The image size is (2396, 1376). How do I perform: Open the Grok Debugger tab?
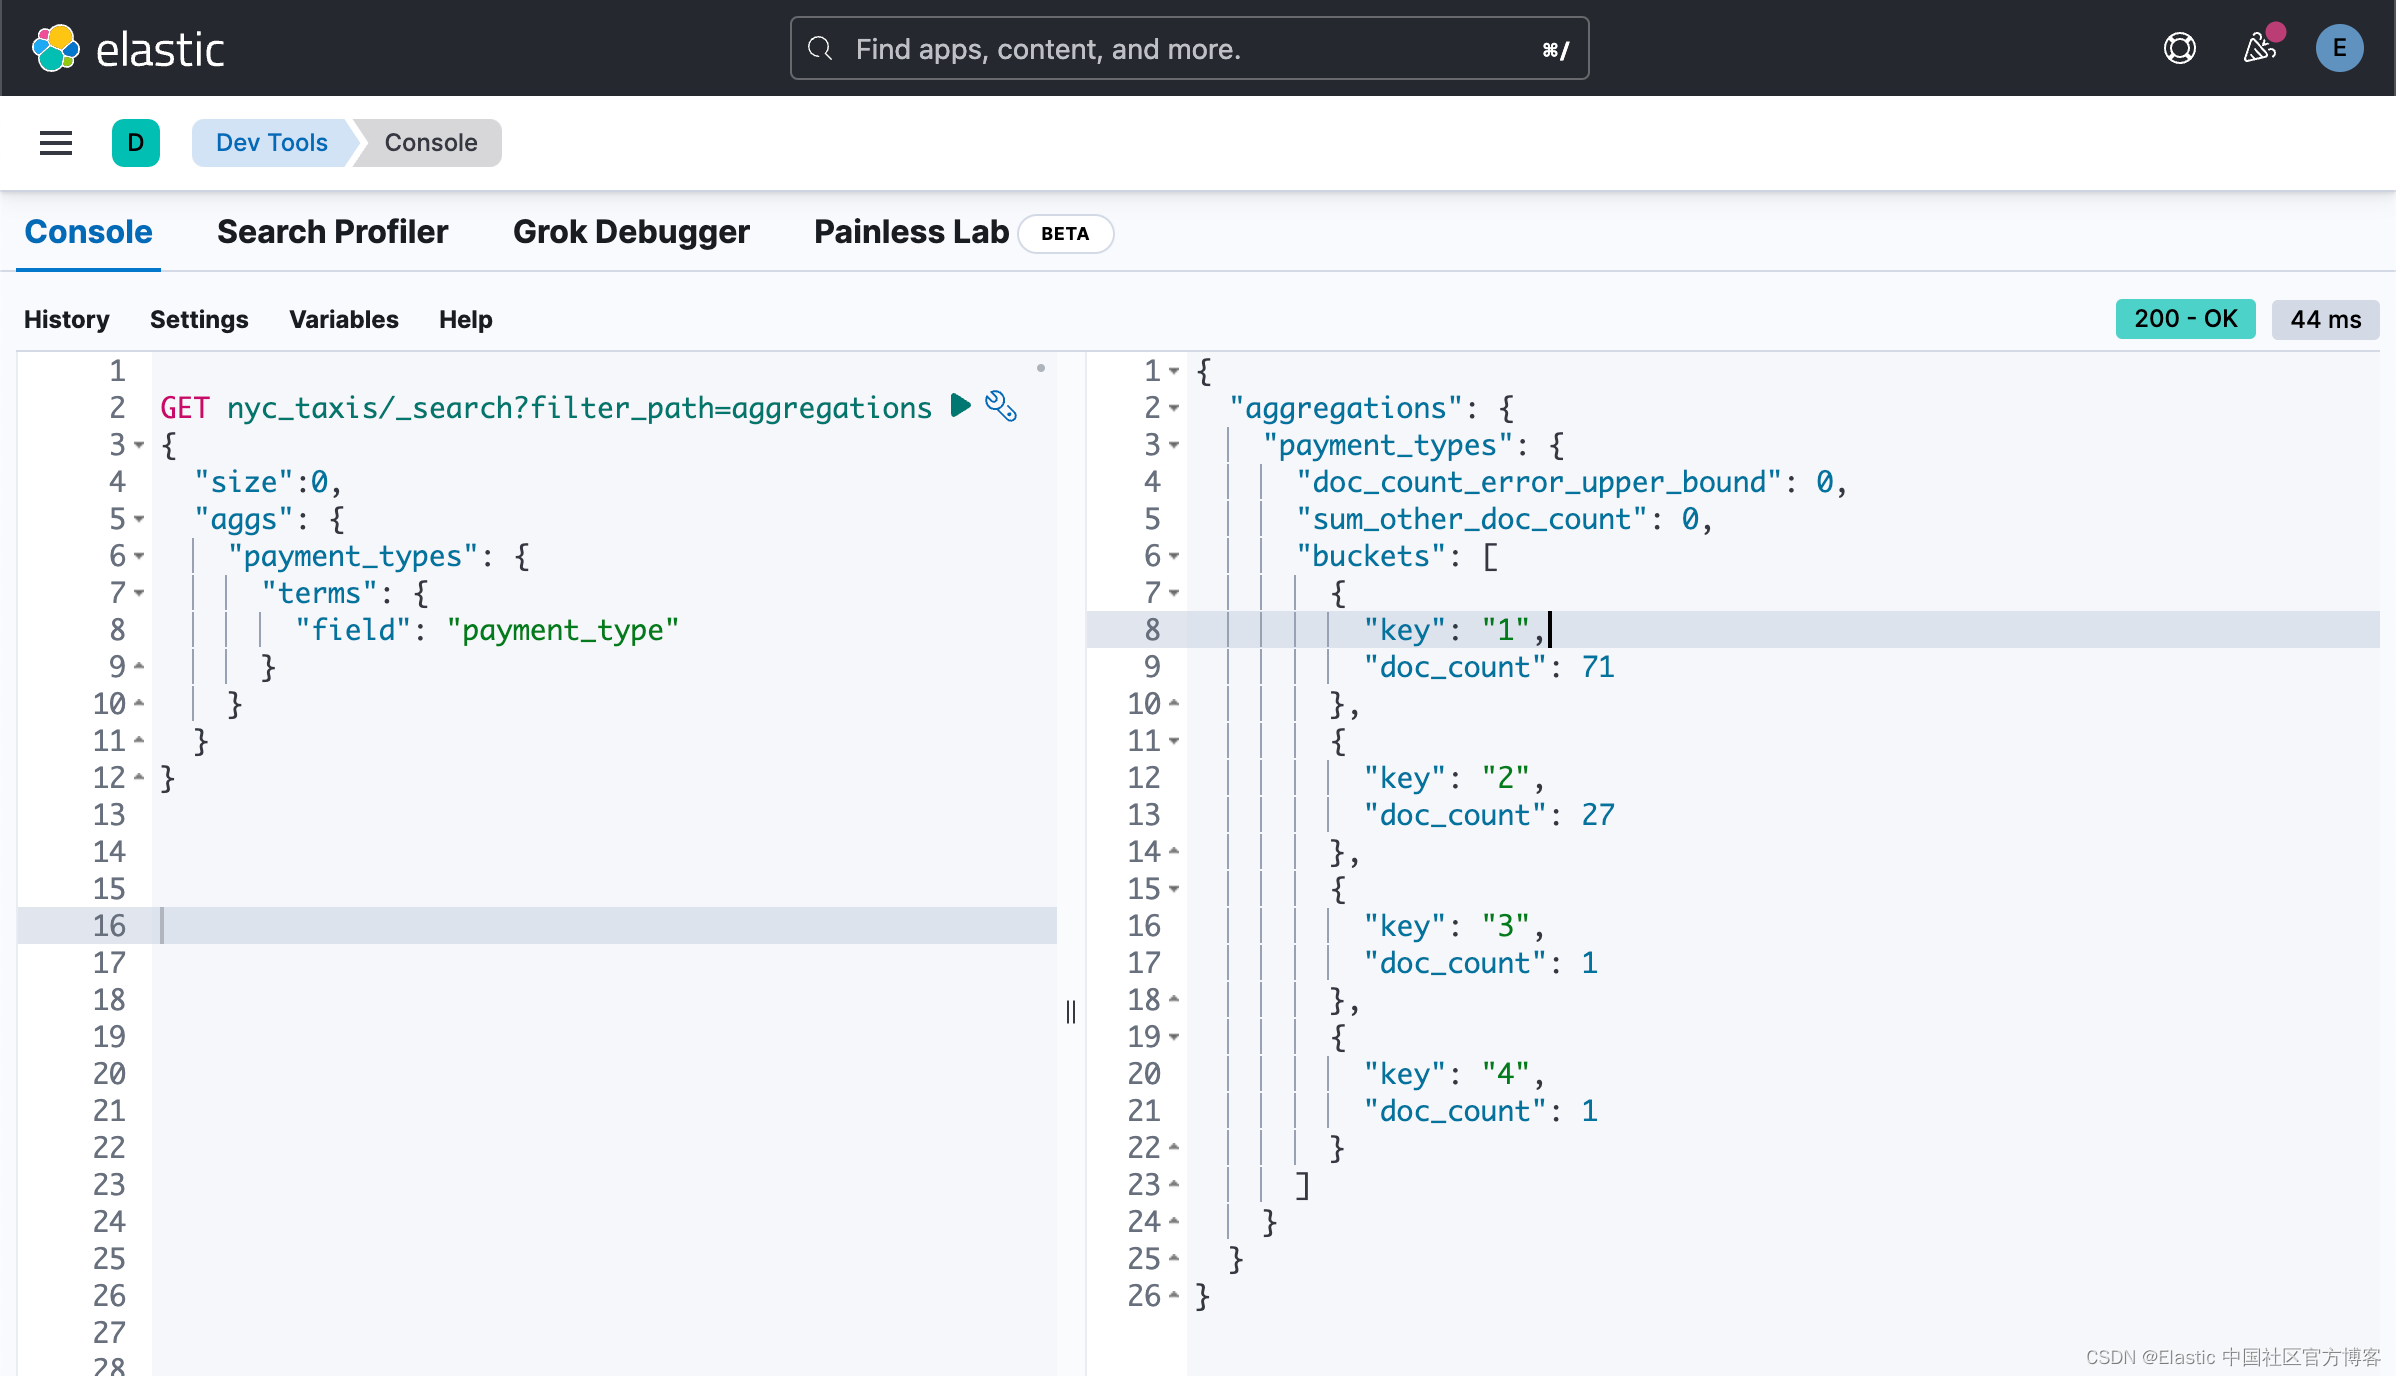[631, 231]
